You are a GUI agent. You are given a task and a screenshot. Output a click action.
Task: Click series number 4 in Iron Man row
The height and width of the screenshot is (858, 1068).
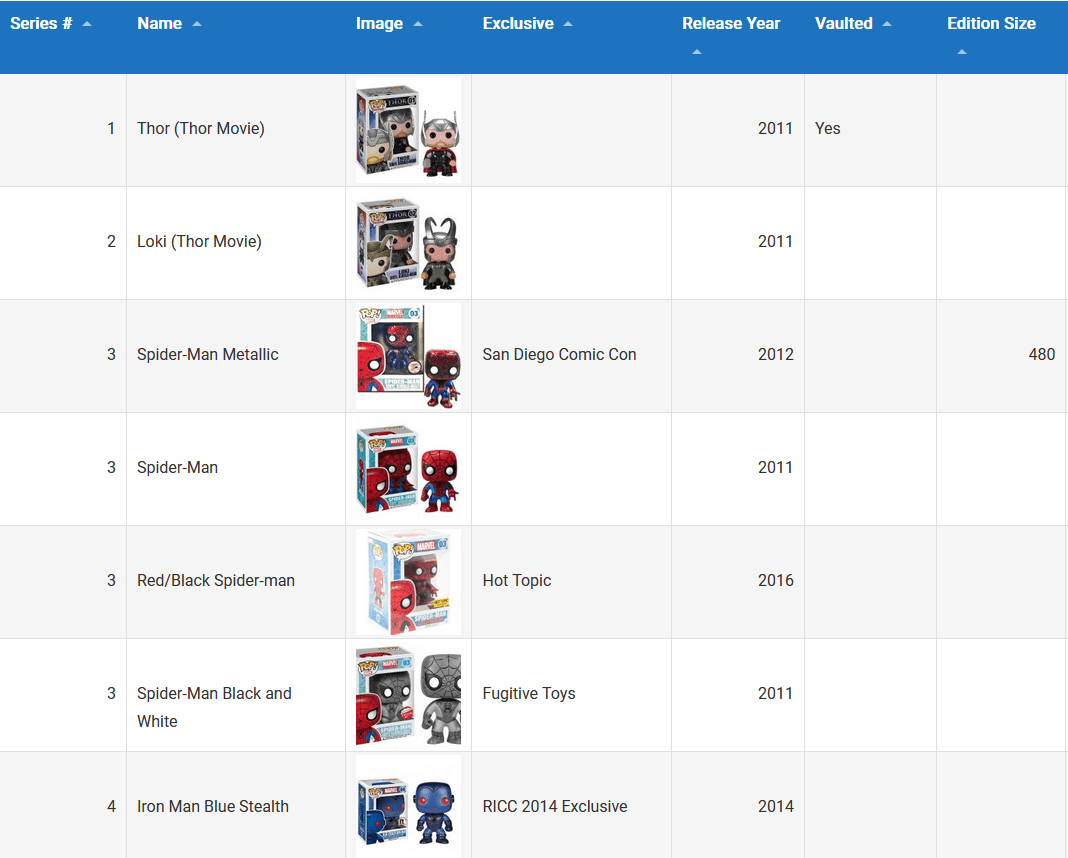pyautogui.click(x=111, y=807)
